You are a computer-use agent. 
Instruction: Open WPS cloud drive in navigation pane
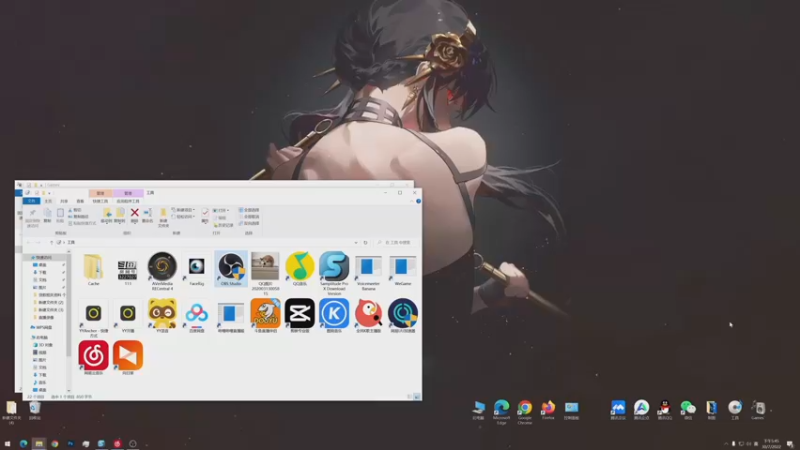pos(42,328)
